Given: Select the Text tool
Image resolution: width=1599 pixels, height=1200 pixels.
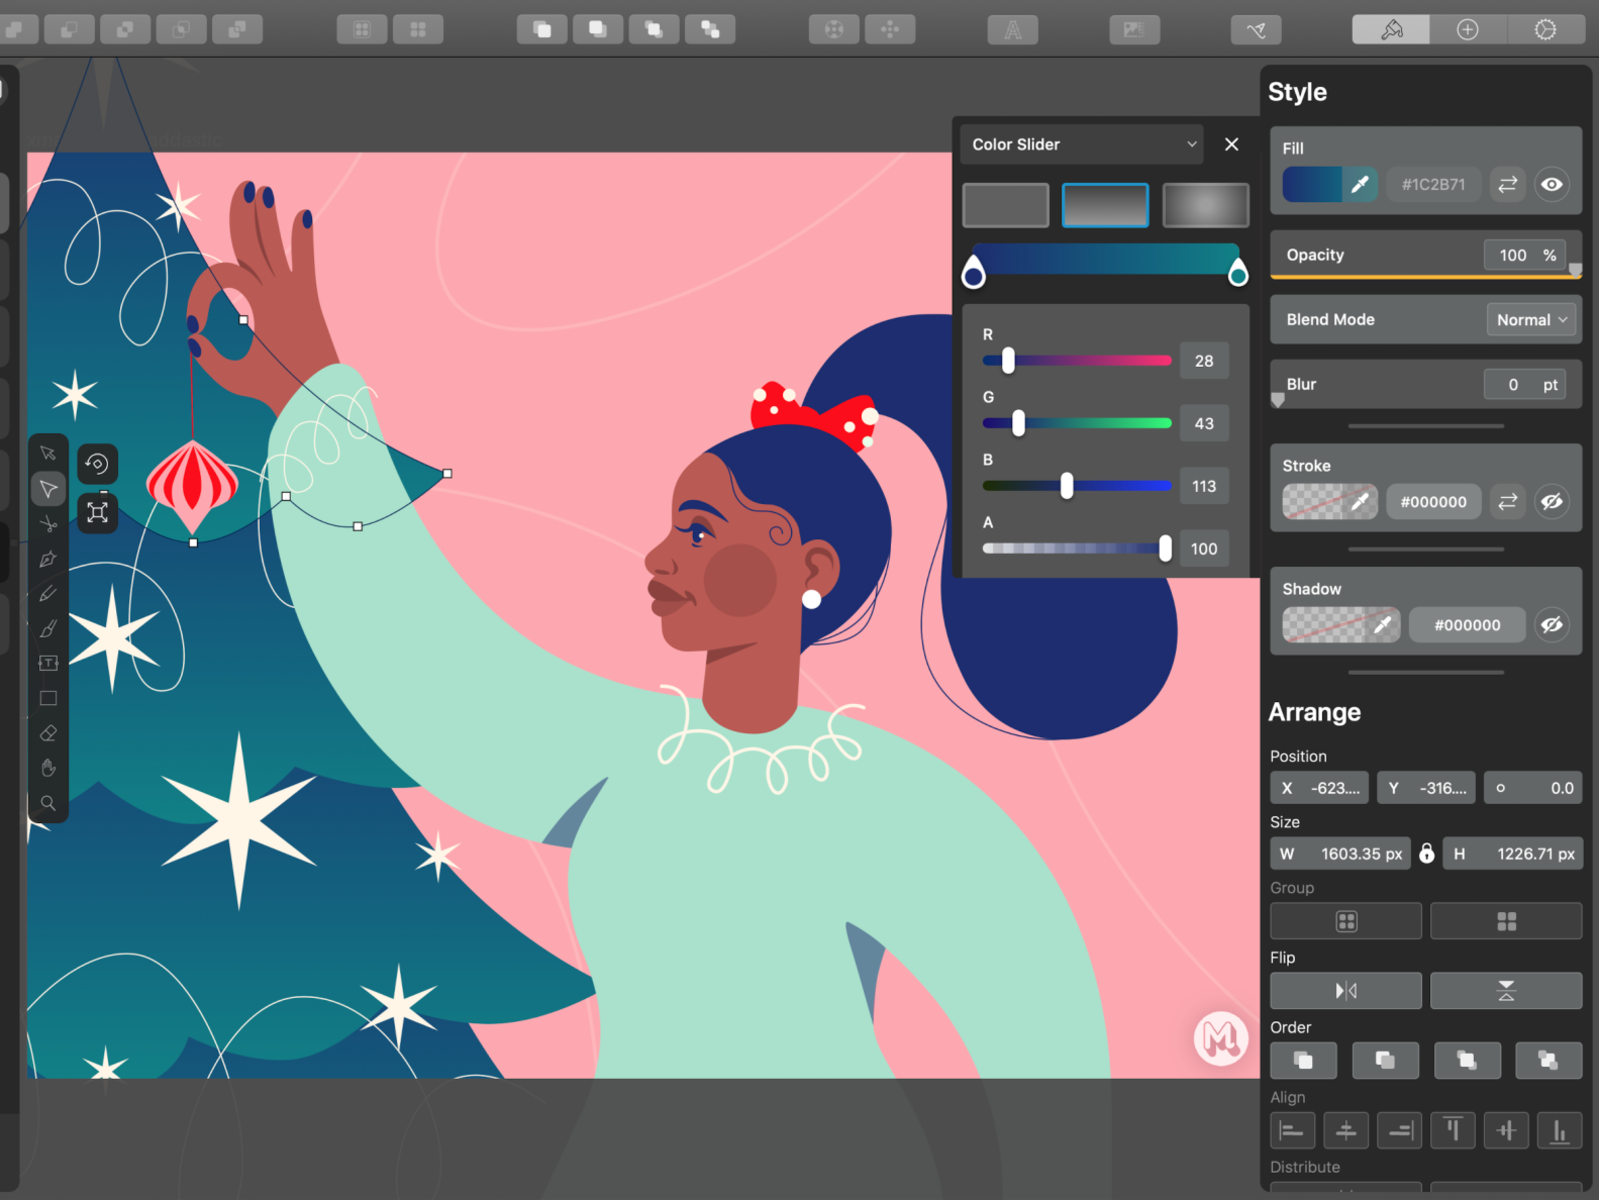Looking at the screenshot, I should coord(48,663).
